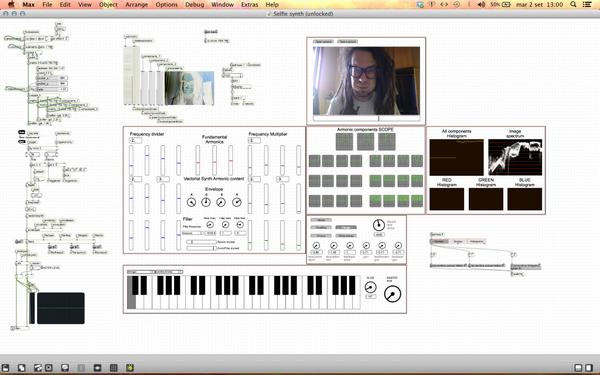Click the first bottom toolbar icon at far left
Image resolution: width=600 pixels, height=375 pixels.
5,368
